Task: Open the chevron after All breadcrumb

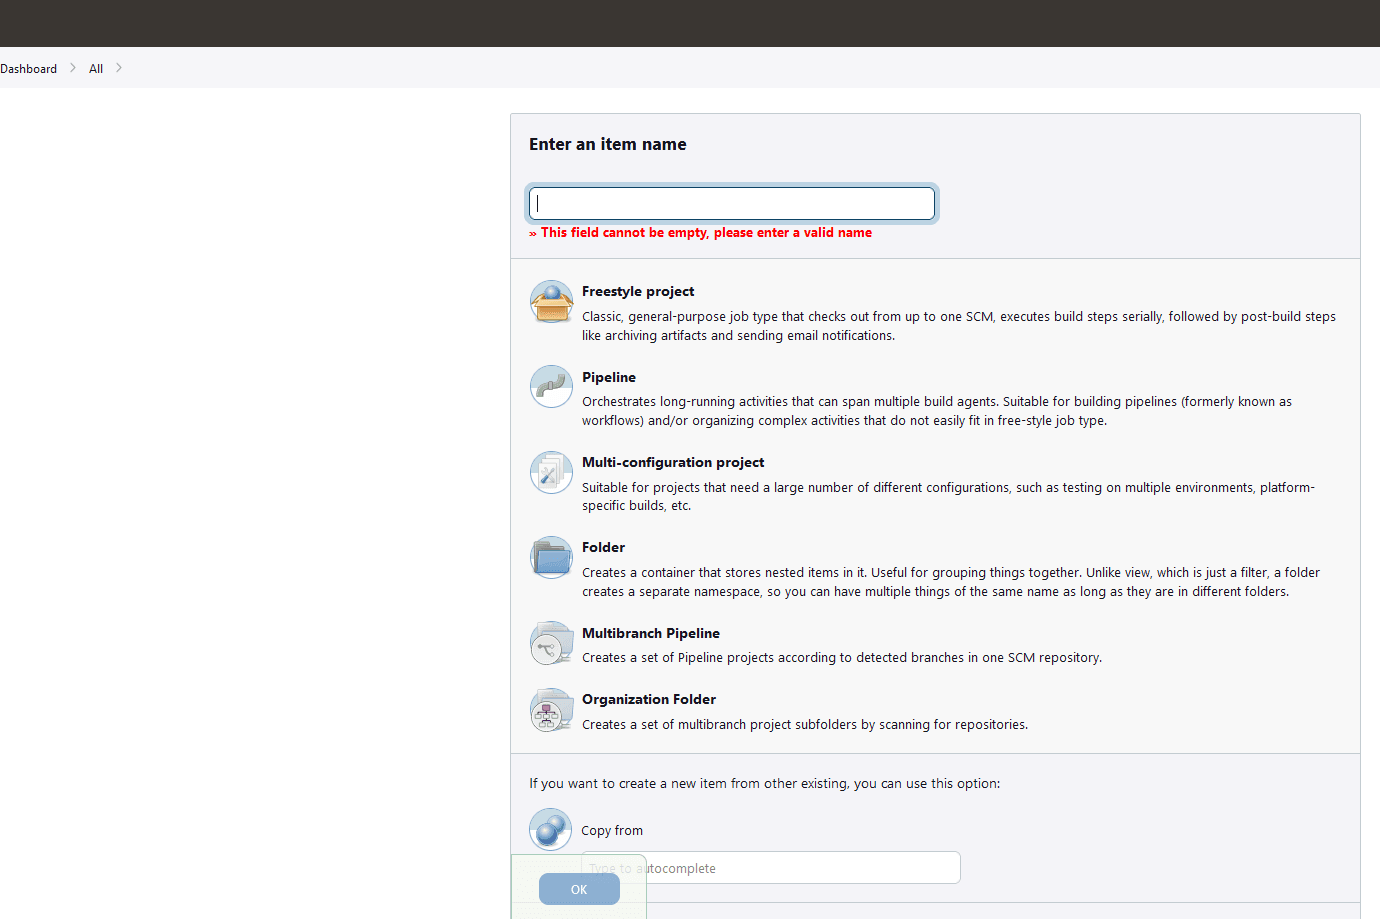Action: 119,68
